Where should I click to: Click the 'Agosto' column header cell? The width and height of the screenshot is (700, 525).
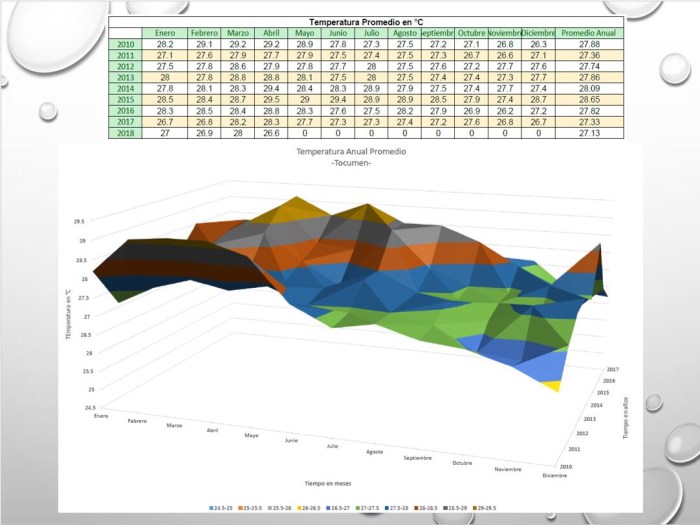click(x=405, y=33)
